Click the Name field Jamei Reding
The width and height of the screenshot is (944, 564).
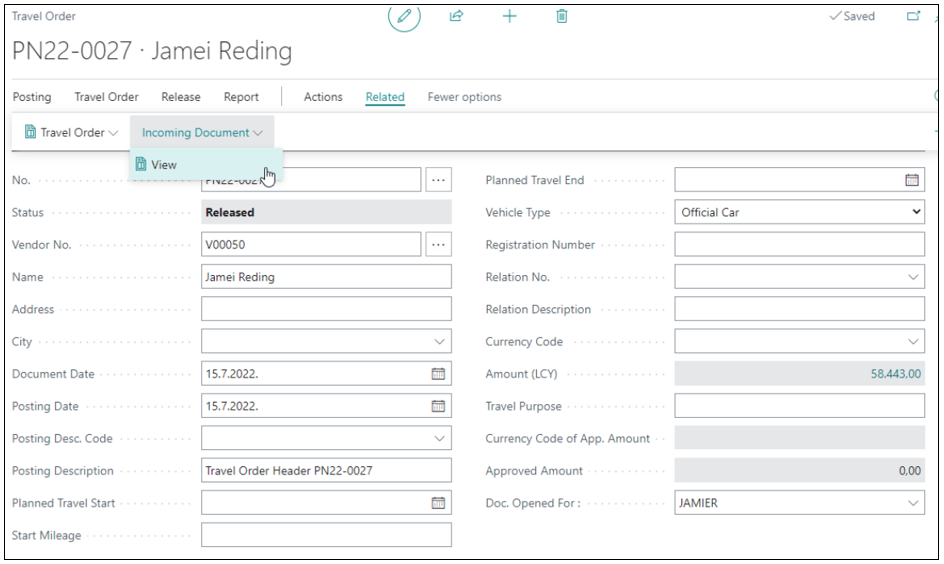click(x=326, y=277)
